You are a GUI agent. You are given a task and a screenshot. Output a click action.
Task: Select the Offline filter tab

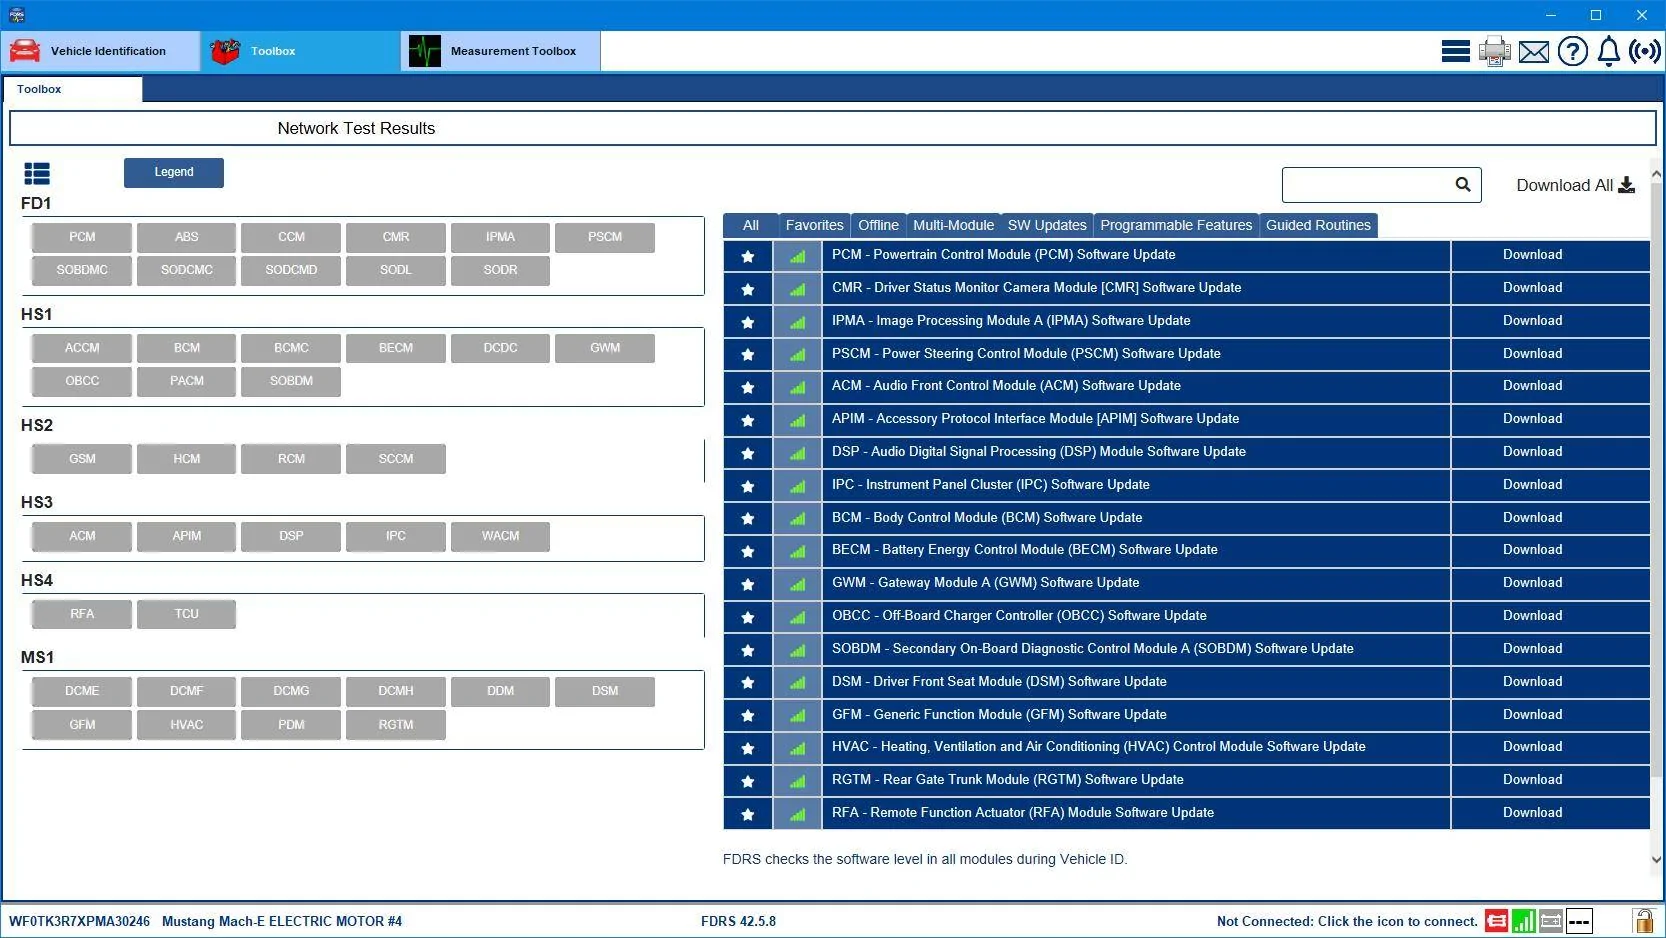878,226
